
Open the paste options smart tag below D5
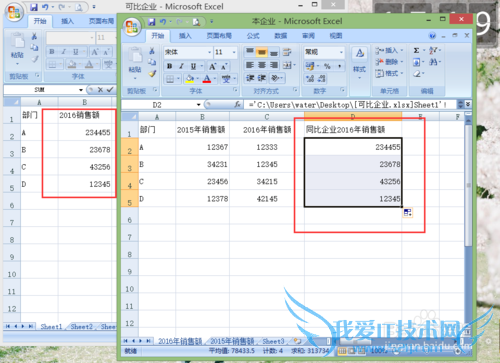click(408, 212)
